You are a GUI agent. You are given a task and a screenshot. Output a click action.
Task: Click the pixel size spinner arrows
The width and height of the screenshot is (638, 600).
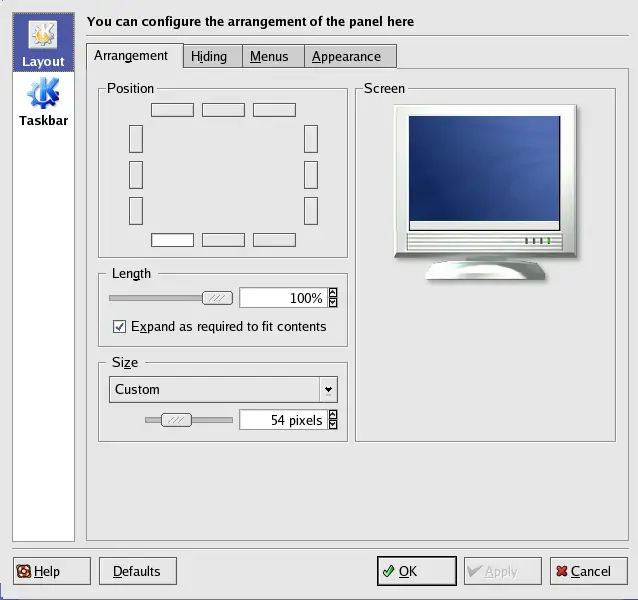333,420
